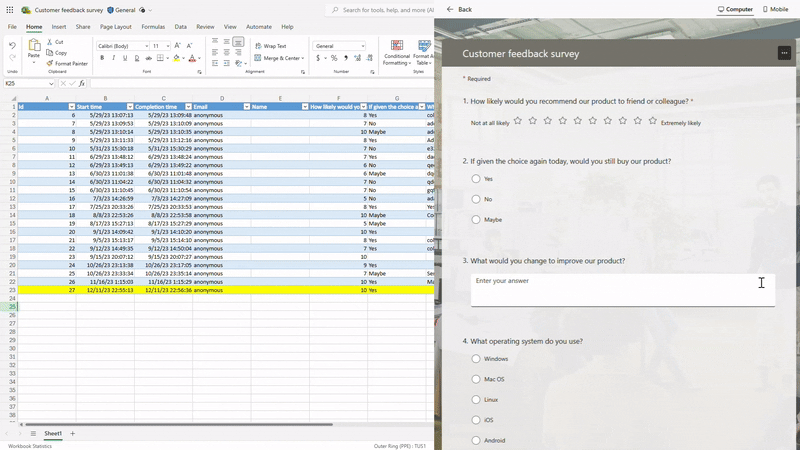Viewport: 800px width, 450px height.
Task: Click the Format Painter icon
Action: pyautogui.click(x=50, y=63)
